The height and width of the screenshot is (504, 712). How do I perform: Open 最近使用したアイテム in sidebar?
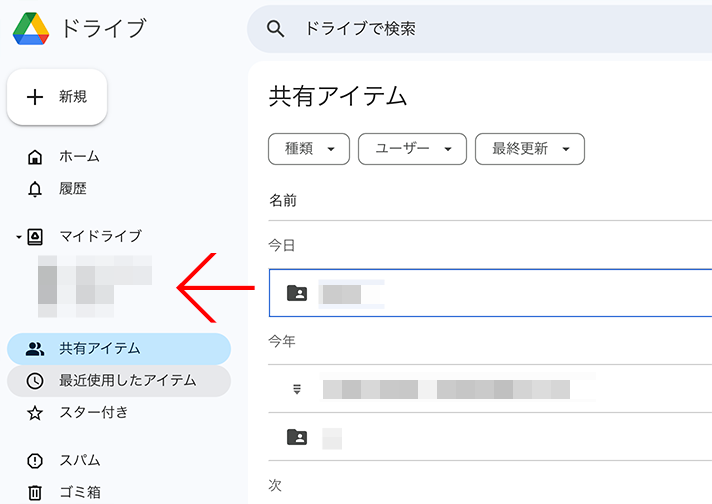click(126, 380)
